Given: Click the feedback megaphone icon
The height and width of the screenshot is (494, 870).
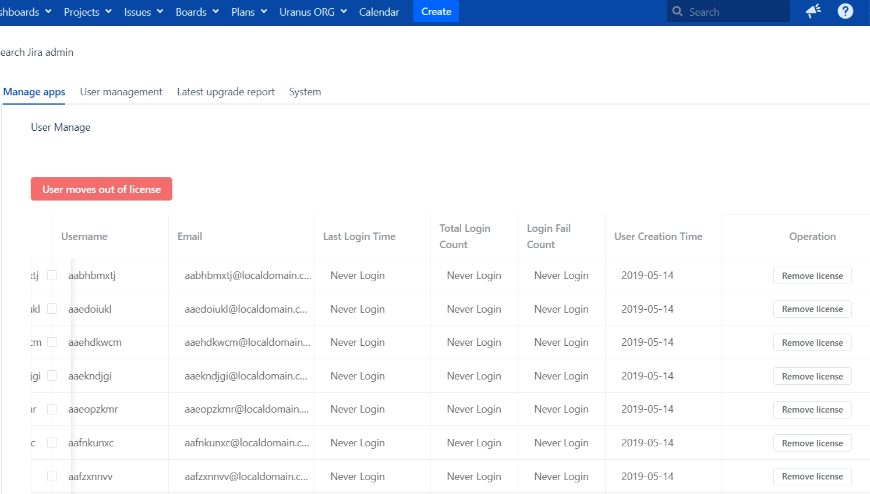Looking at the screenshot, I should pyautogui.click(x=813, y=12).
